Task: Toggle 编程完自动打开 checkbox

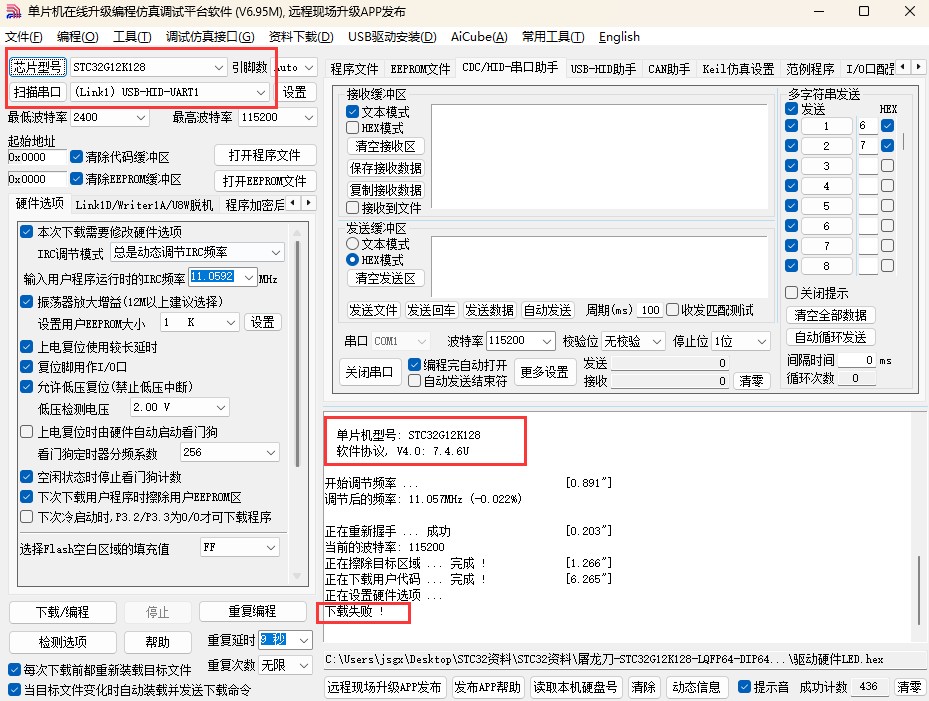Action: pyautogui.click(x=414, y=364)
